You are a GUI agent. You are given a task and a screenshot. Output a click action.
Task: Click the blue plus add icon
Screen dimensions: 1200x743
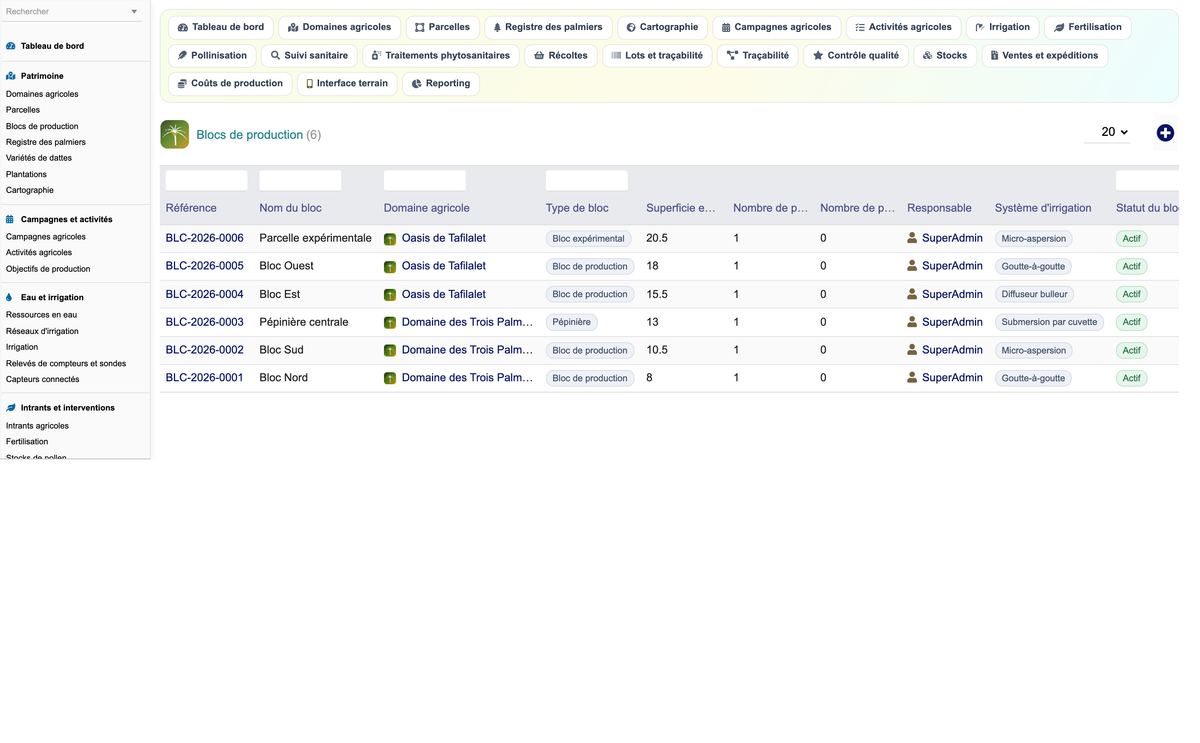(1165, 133)
